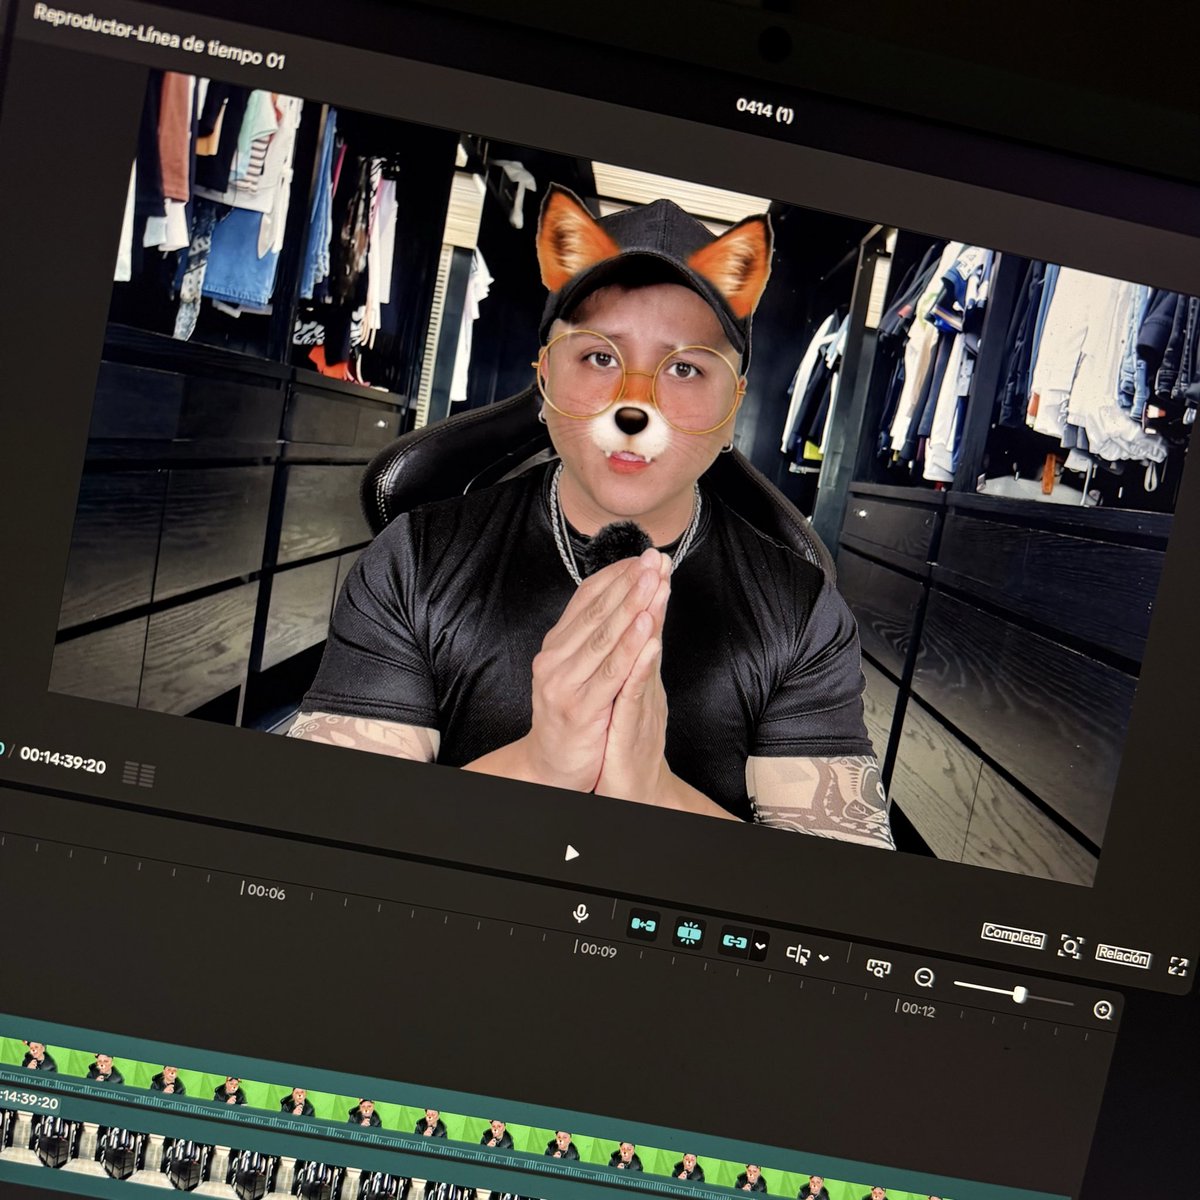Open the dropdown next to the link icon
This screenshot has height=1200, width=1200.
[760, 946]
